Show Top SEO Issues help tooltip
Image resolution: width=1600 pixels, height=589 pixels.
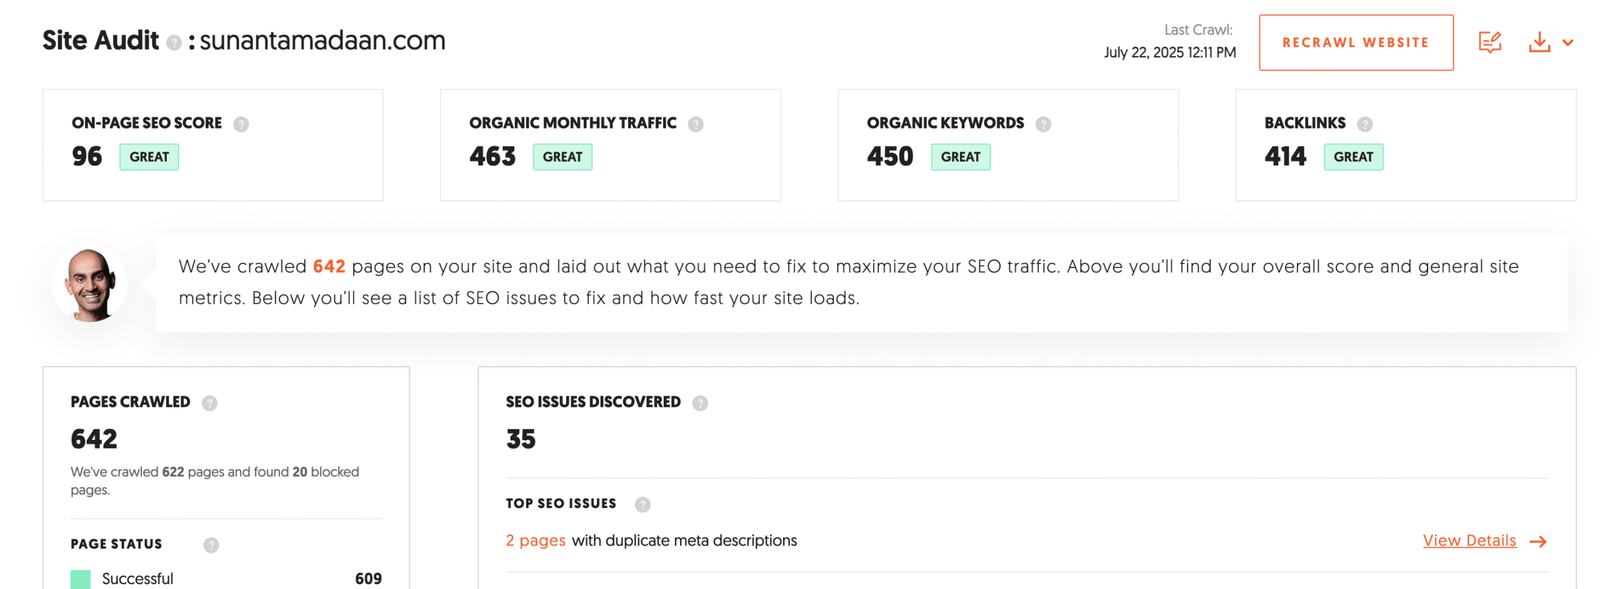click(x=642, y=505)
